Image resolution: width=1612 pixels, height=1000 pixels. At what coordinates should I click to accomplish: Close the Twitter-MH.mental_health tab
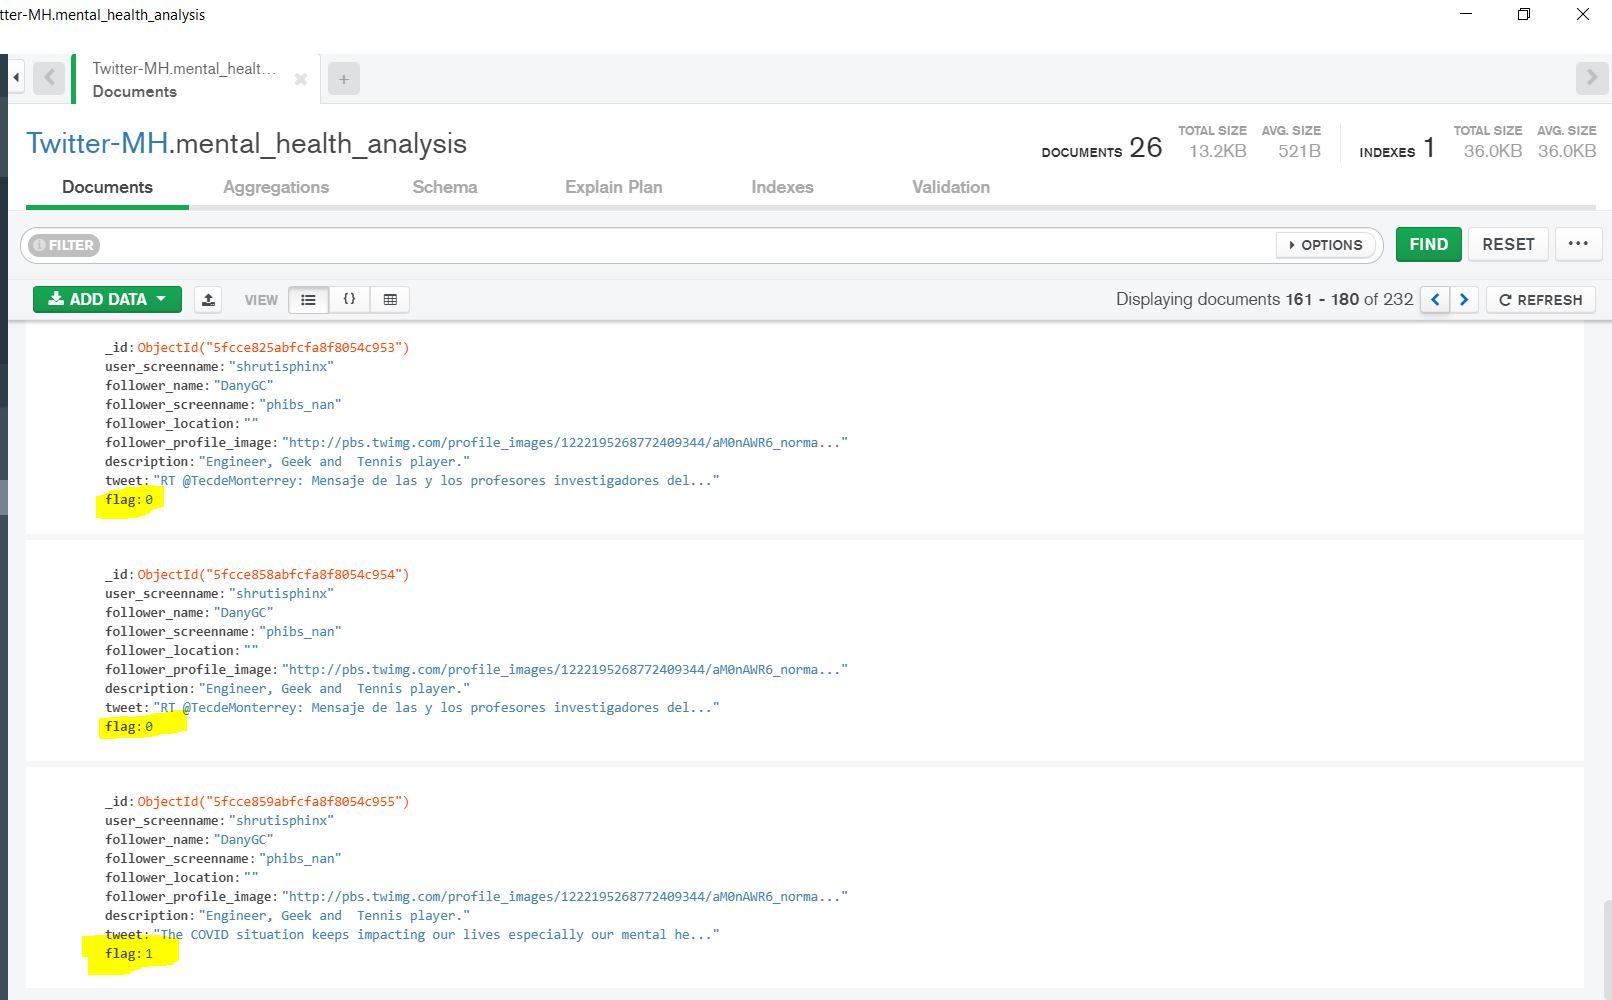[x=300, y=79]
